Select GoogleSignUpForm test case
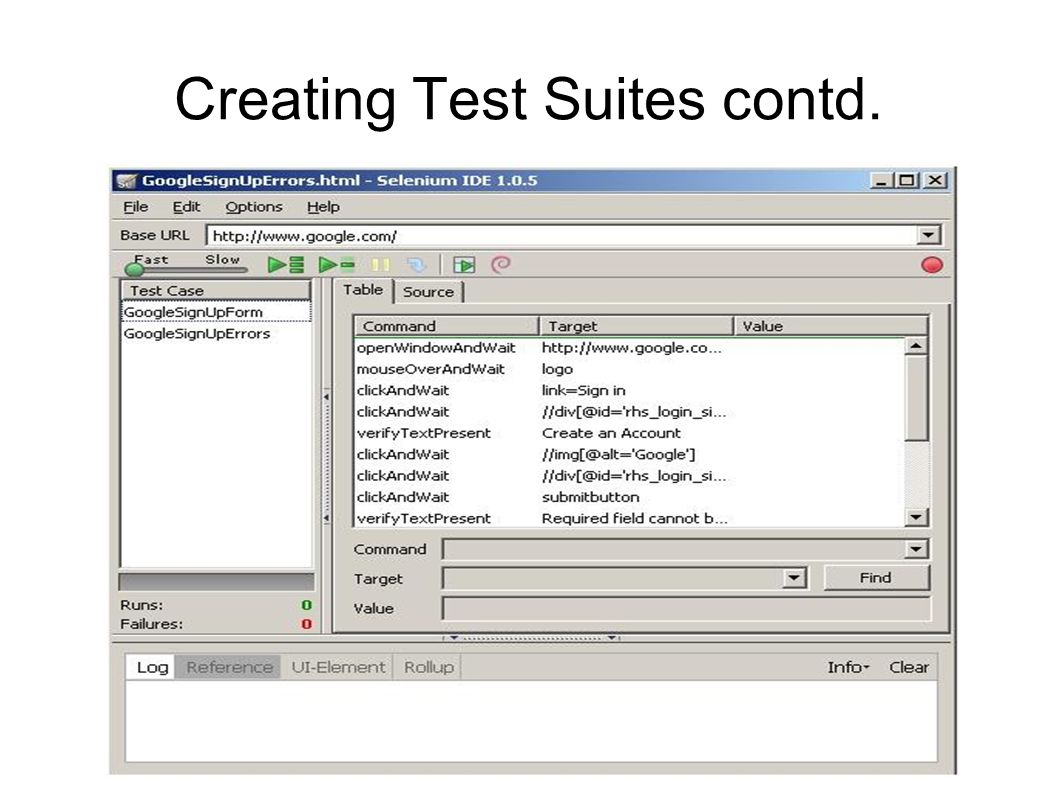1058x793 pixels. pos(216,312)
